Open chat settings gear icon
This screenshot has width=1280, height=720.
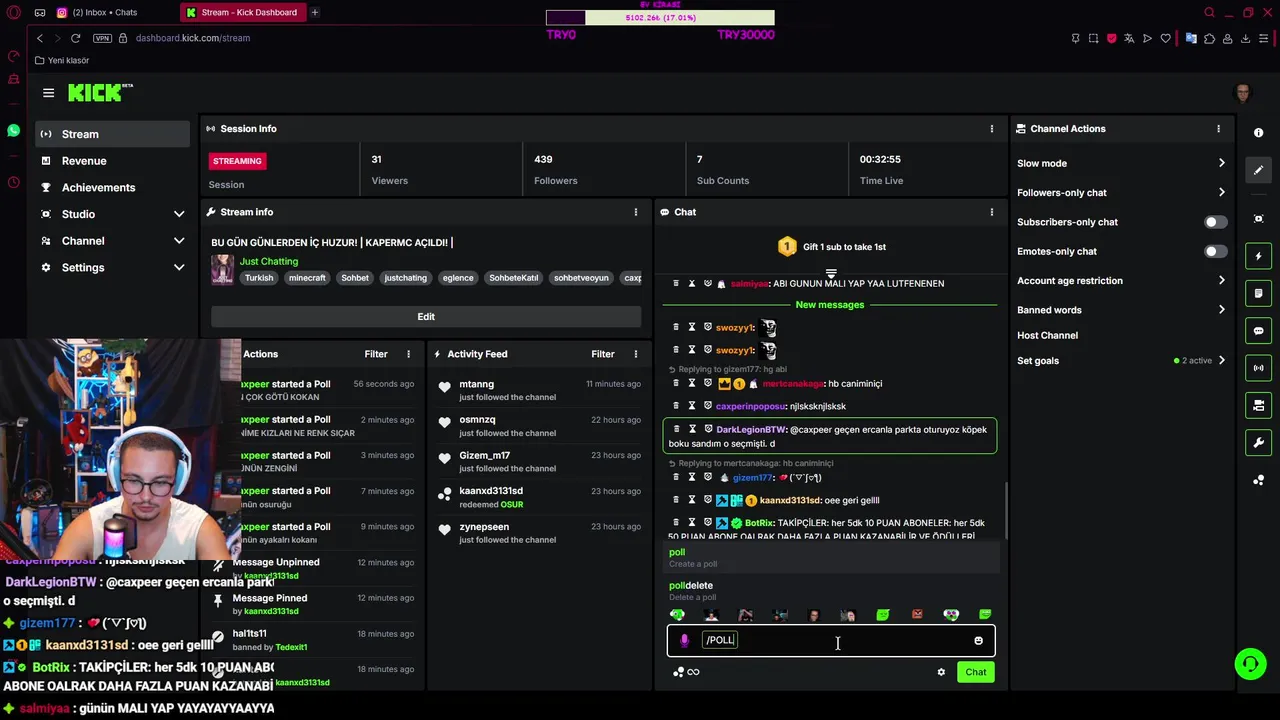click(941, 672)
